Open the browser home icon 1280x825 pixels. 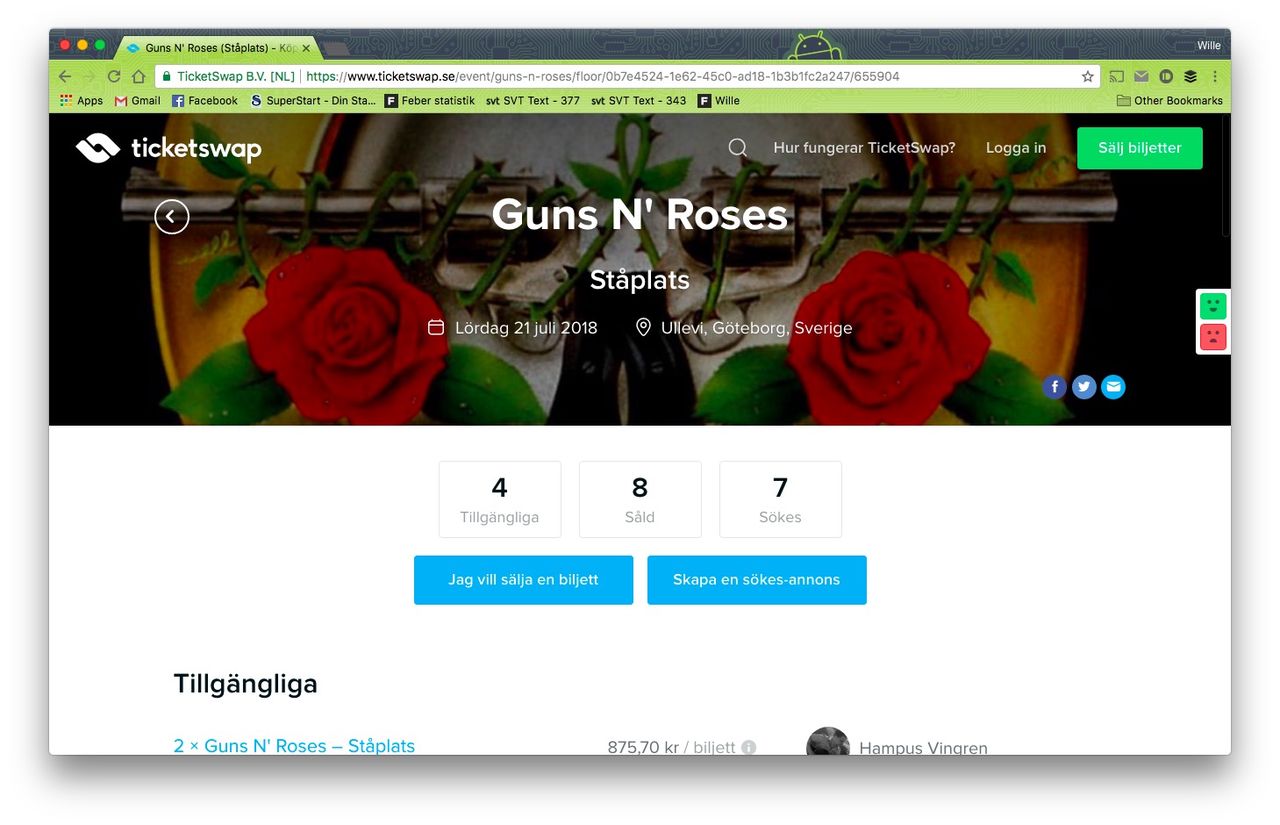pyautogui.click(x=138, y=76)
